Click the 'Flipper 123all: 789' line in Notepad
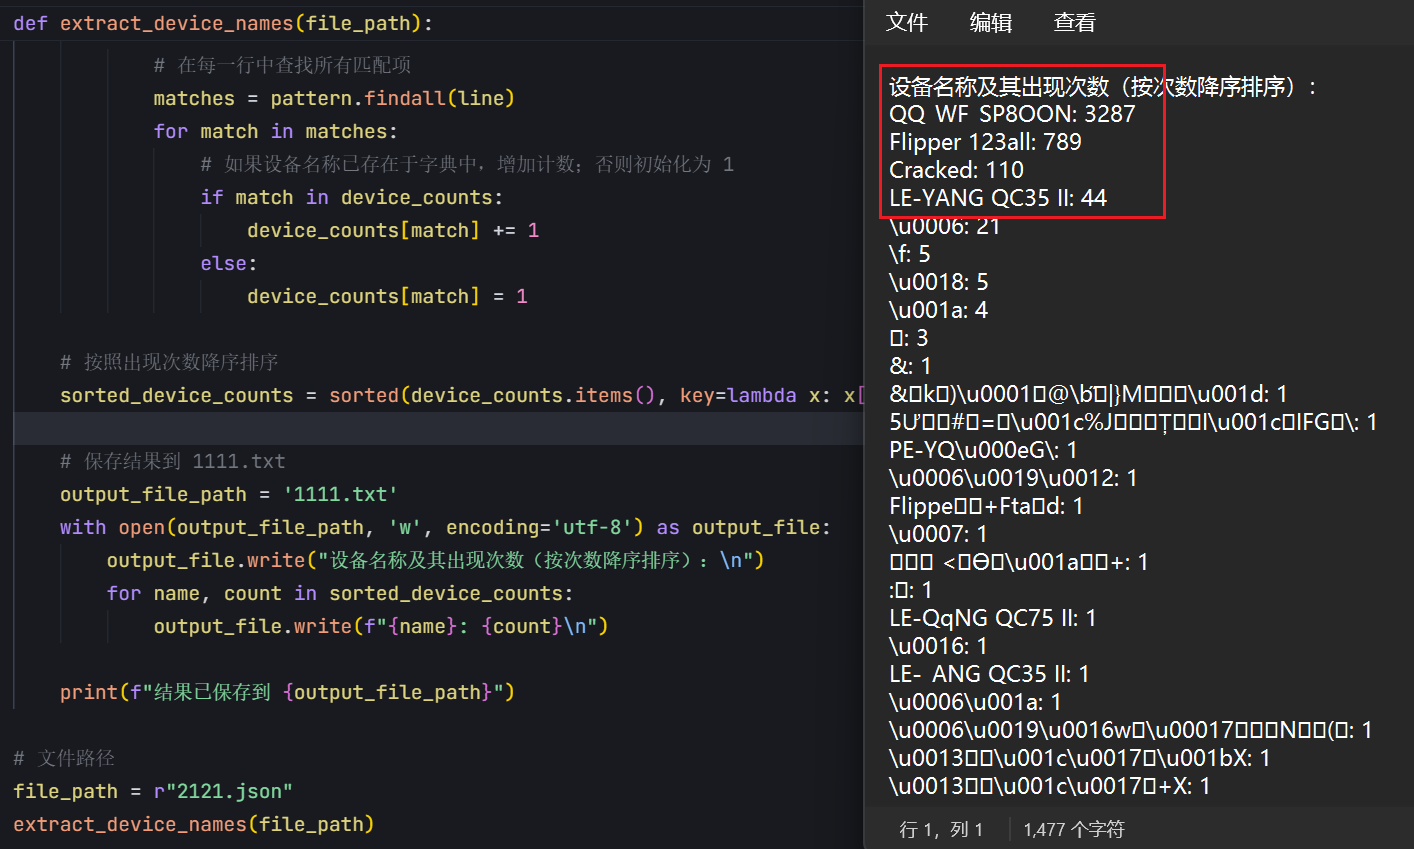This screenshot has height=849, width=1414. [985, 142]
